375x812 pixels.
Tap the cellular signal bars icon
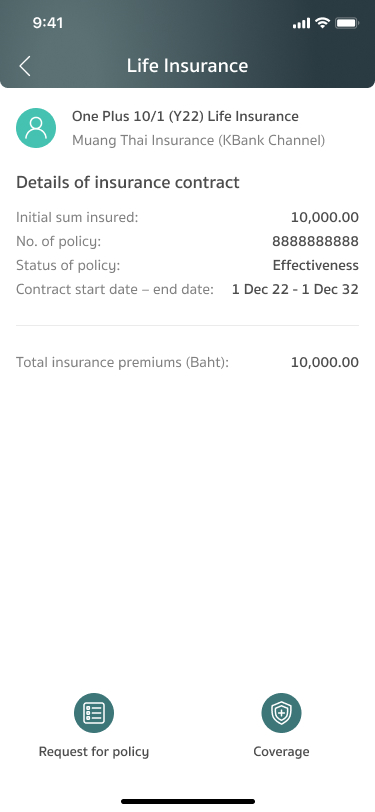(301, 23)
